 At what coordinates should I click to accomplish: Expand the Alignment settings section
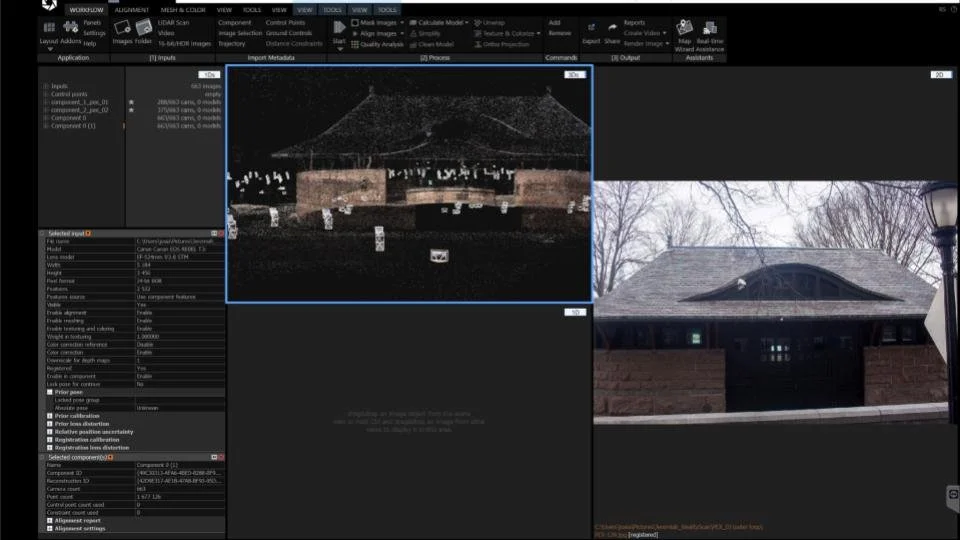[x=50, y=528]
